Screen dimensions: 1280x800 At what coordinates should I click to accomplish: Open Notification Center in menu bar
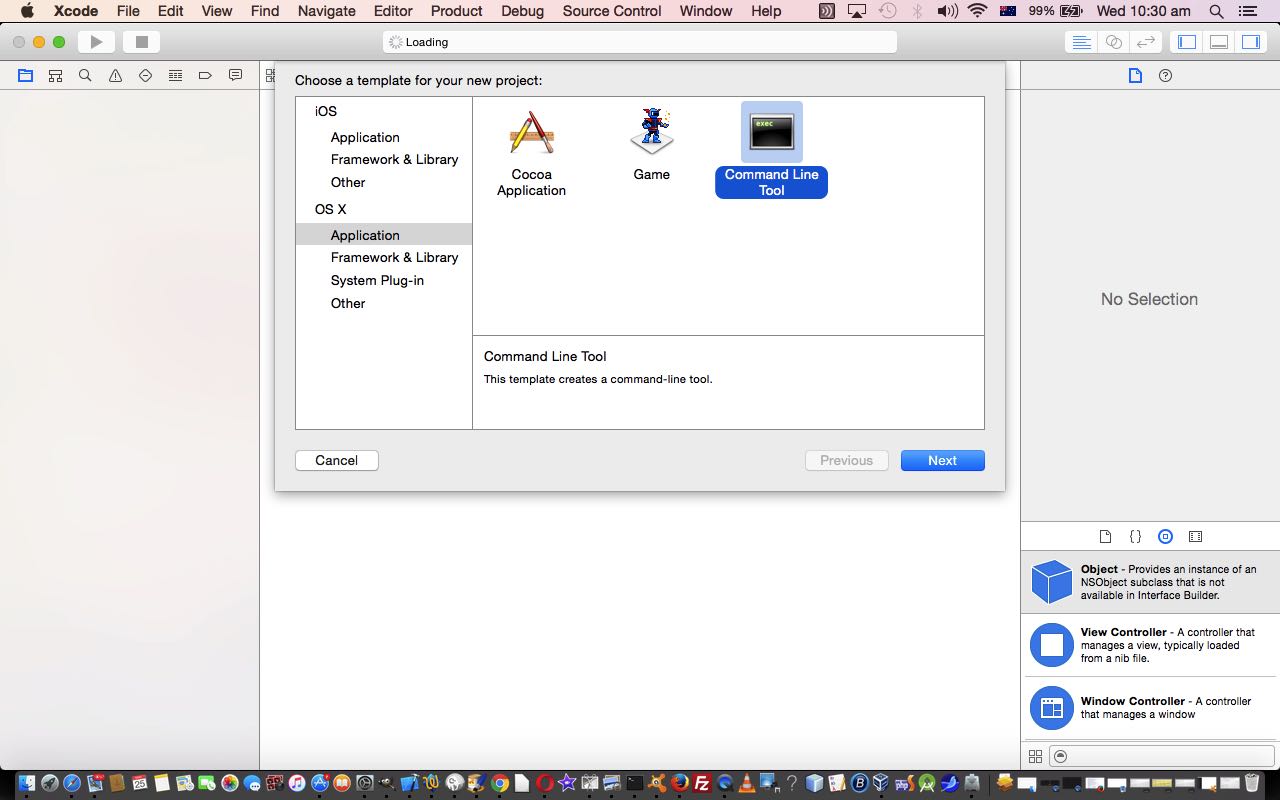click(x=1250, y=11)
